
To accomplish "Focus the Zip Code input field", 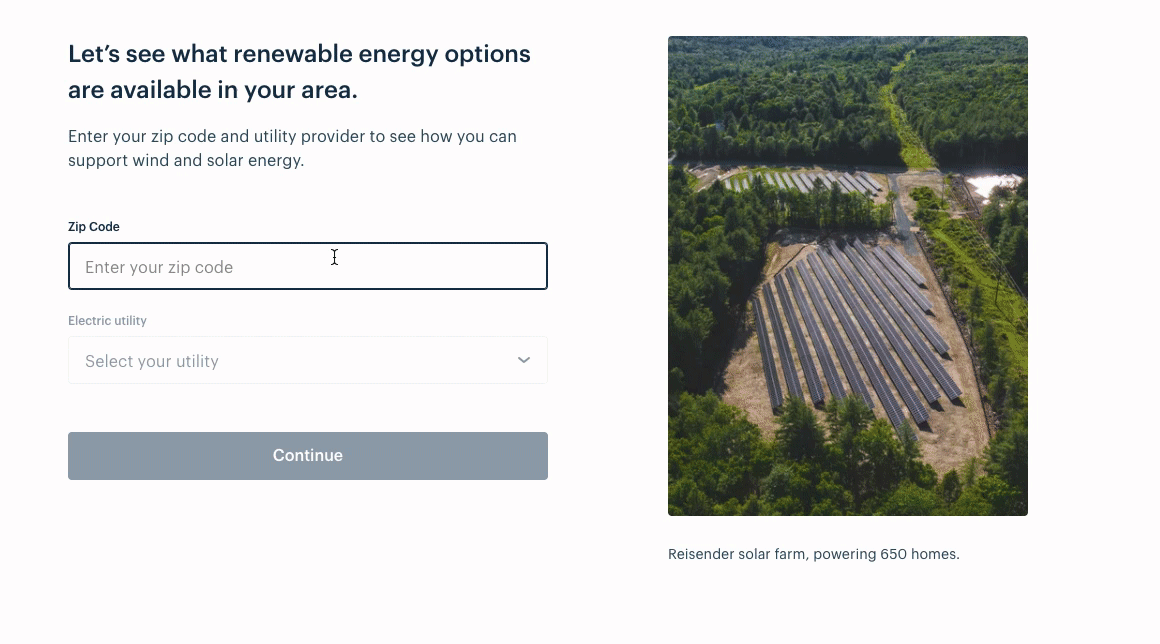I will (x=308, y=266).
